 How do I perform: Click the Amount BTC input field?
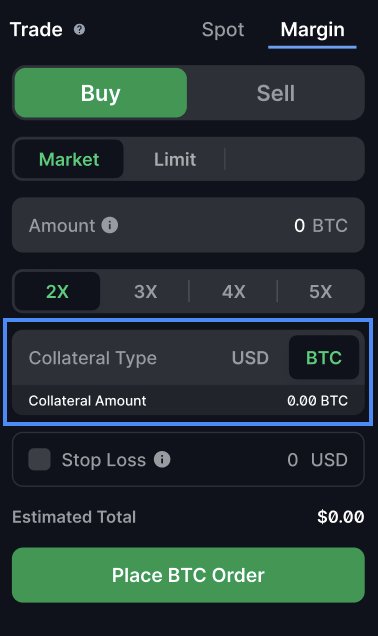click(x=188, y=225)
